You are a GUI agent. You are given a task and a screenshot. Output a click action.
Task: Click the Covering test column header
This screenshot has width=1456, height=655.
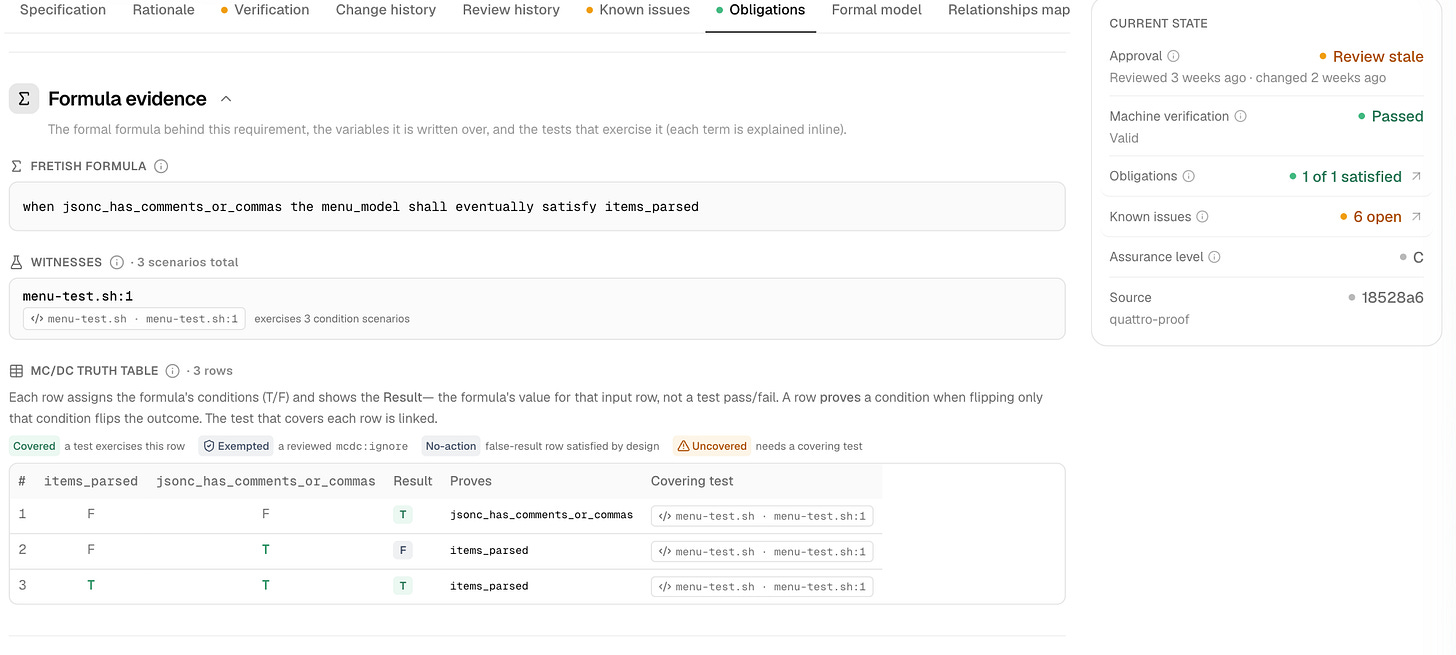[692, 481]
